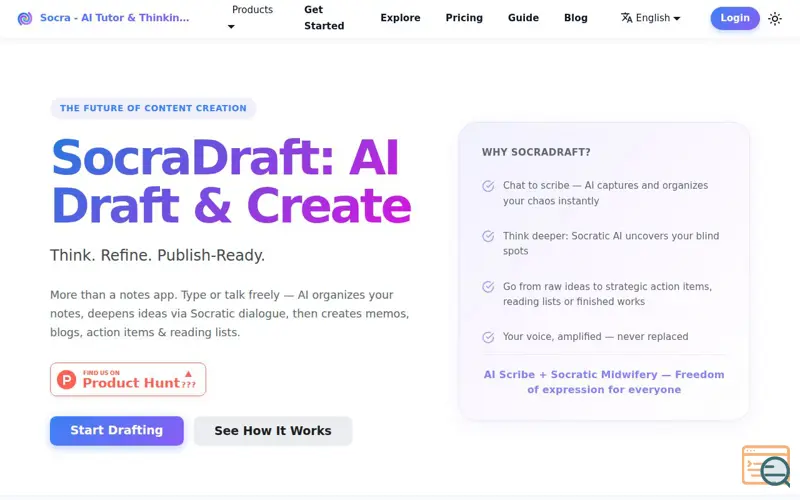Screen dimensions: 800x500
Task: Open the Socra - AI Tutor home link
Action: [104, 18]
